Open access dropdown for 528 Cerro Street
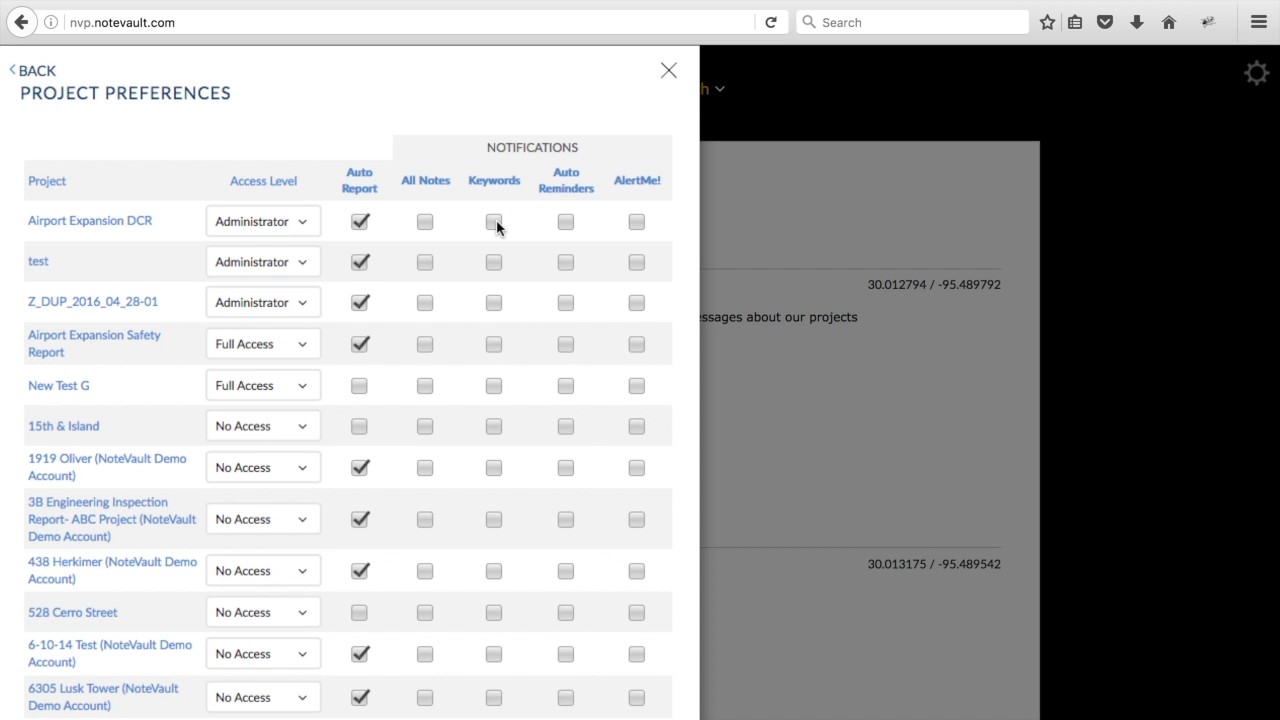This screenshot has height=720, width=1280. pyautogui.click(x=263, y=613)
